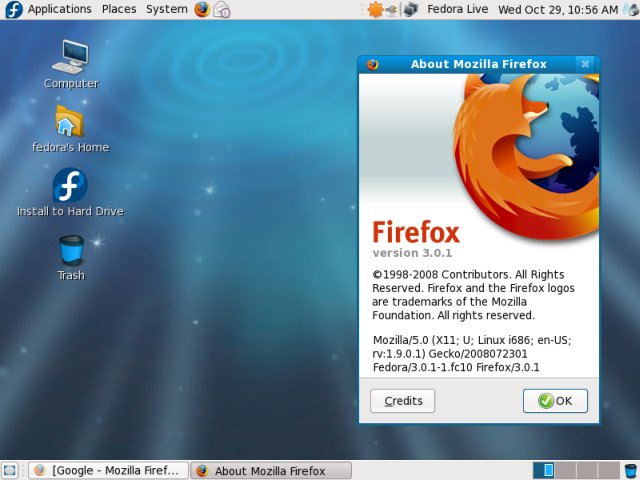Click the OK button

pos(555,401)
